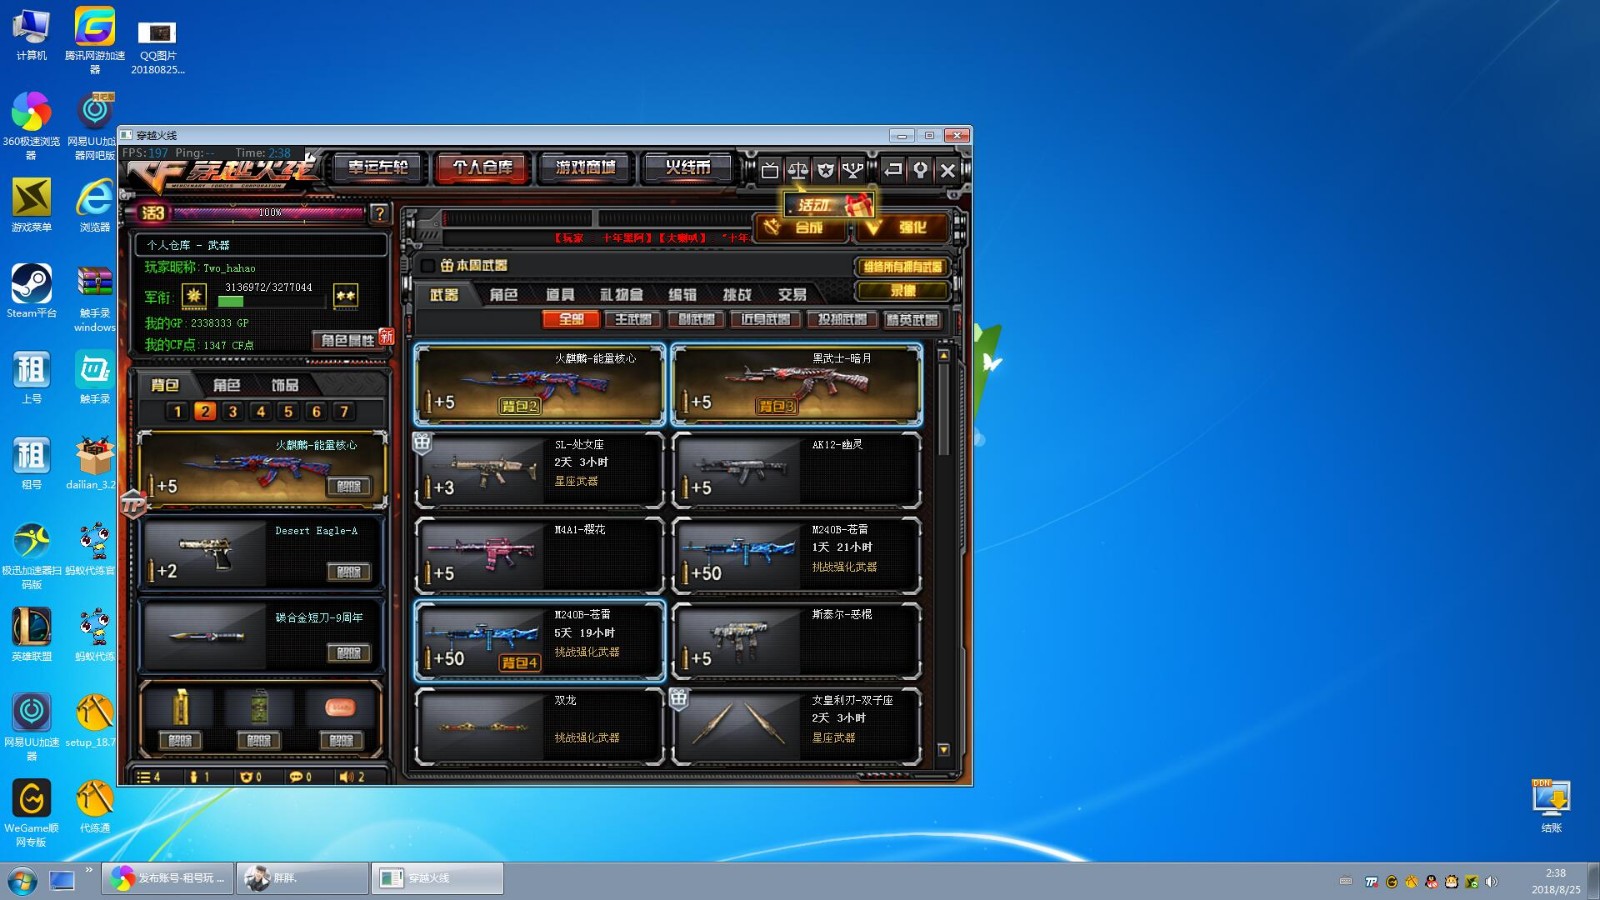
Task: Open the 游戏商城 top menu tab
Action: click(586, 168)
